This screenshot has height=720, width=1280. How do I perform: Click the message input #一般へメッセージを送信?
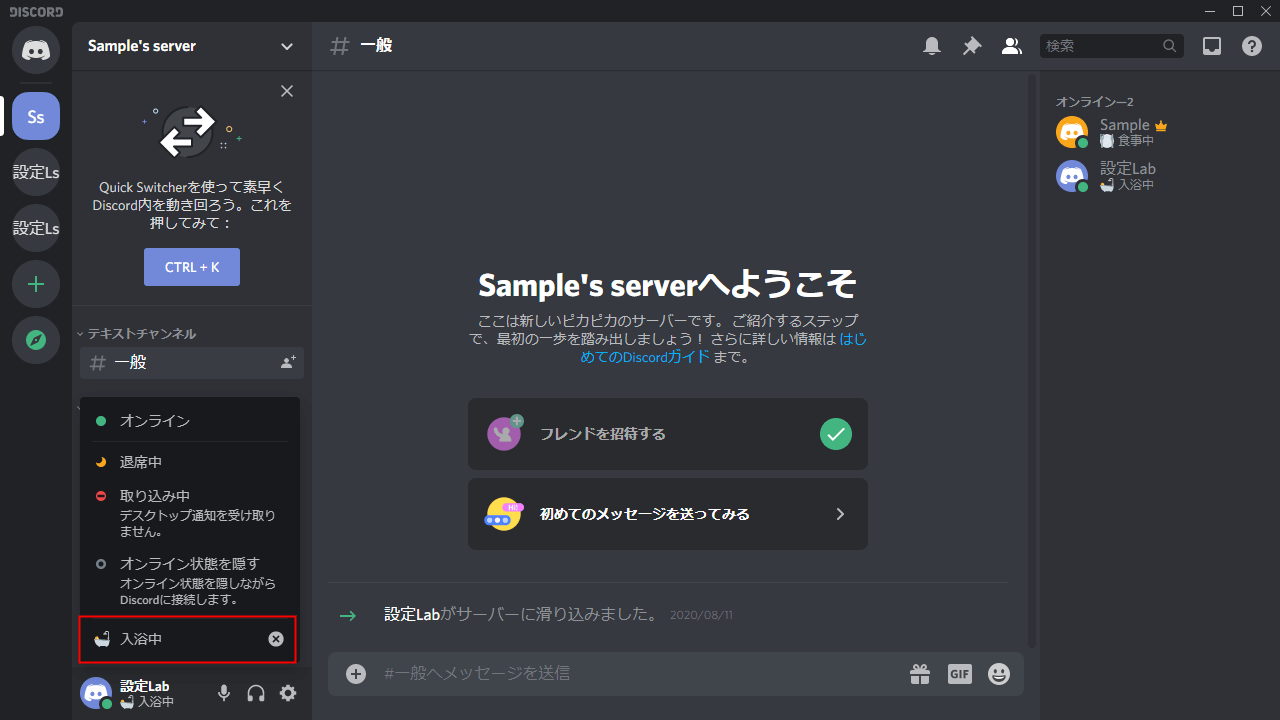coord(635,674)
